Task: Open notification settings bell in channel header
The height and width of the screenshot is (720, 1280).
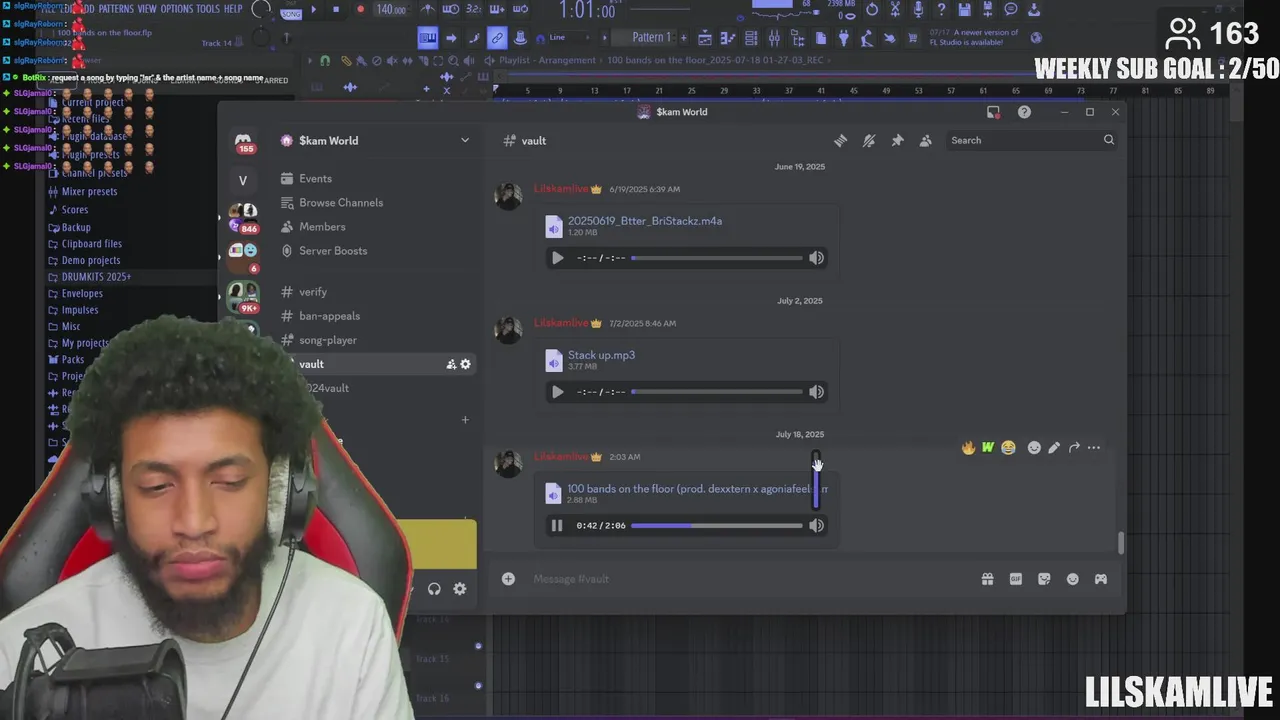Action: pyautogui.click(x=869, y=141)
